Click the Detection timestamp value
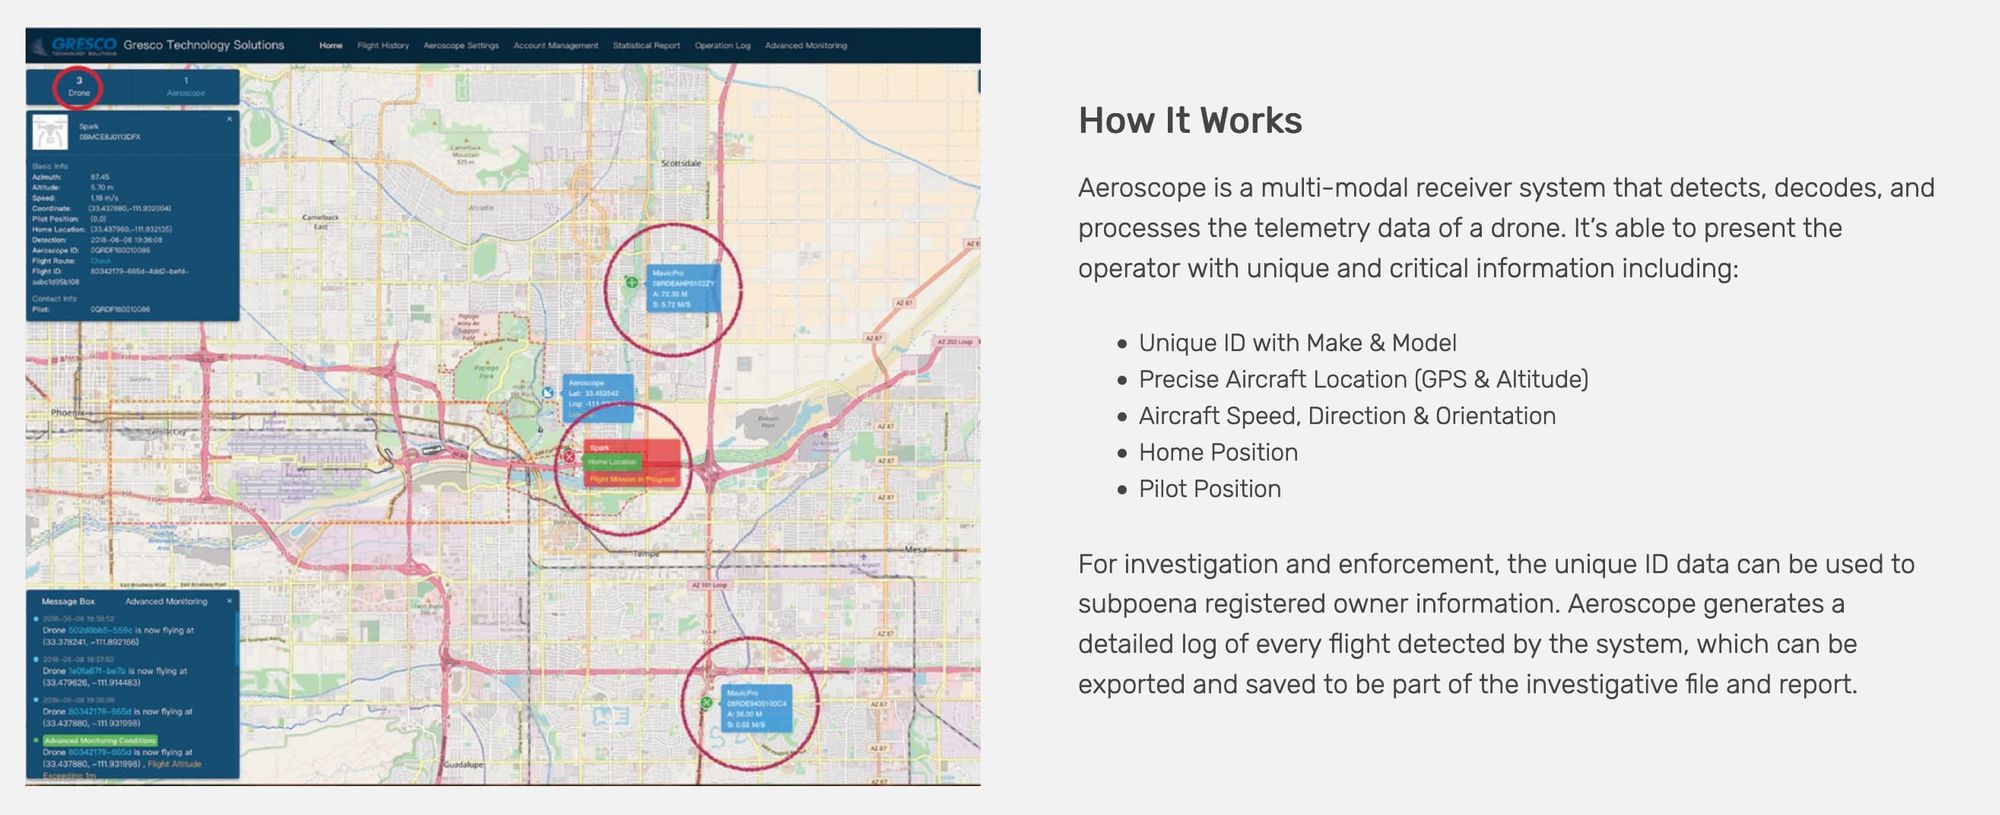 pyautogui.click(x=126, y=240)
